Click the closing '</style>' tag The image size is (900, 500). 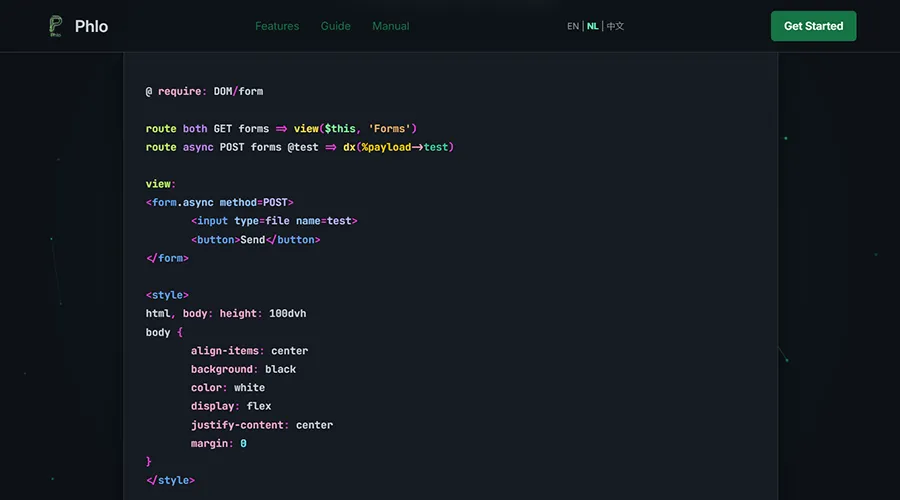170,480
